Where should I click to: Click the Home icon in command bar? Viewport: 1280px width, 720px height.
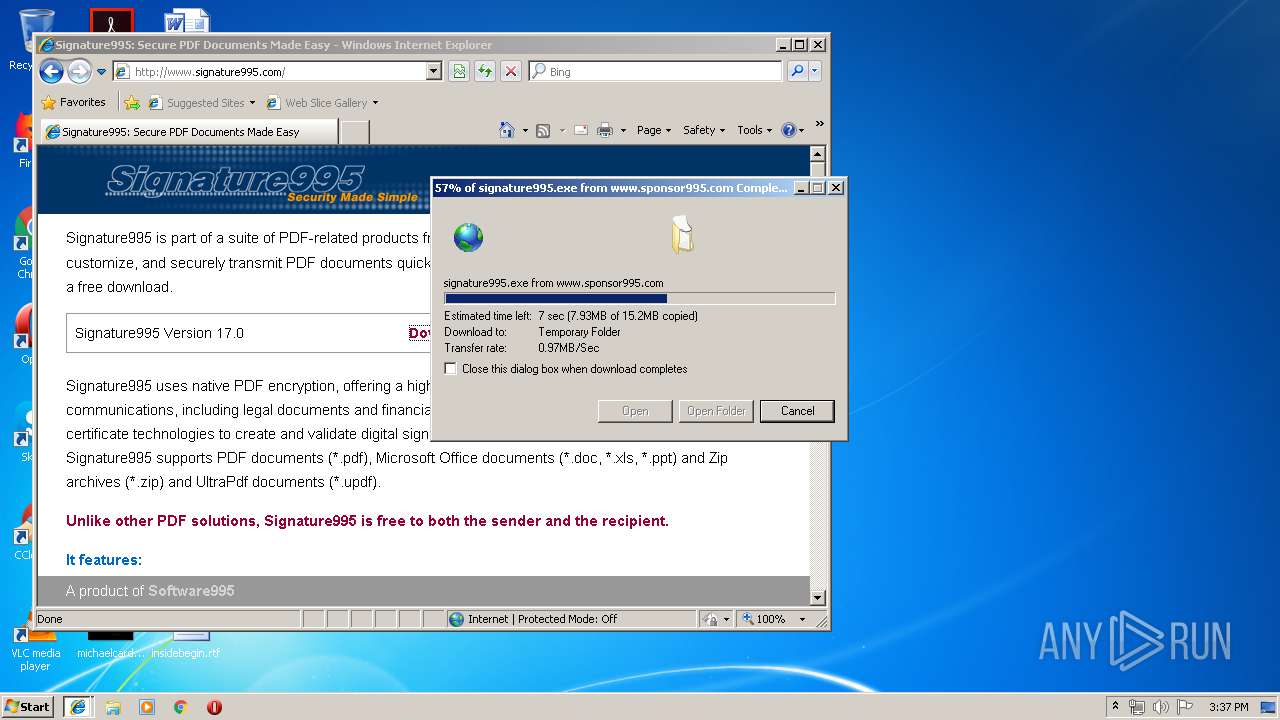(507, 130)
